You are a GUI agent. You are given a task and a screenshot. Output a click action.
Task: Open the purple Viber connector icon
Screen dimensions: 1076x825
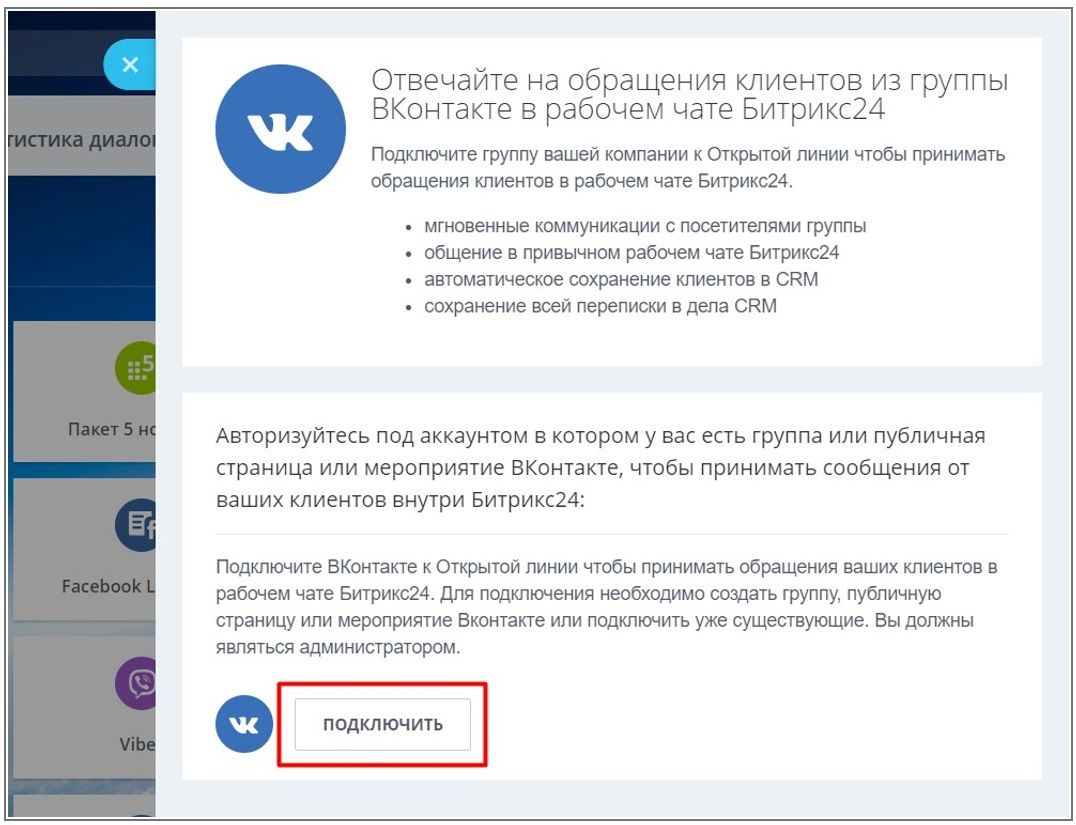coord(136,683)
